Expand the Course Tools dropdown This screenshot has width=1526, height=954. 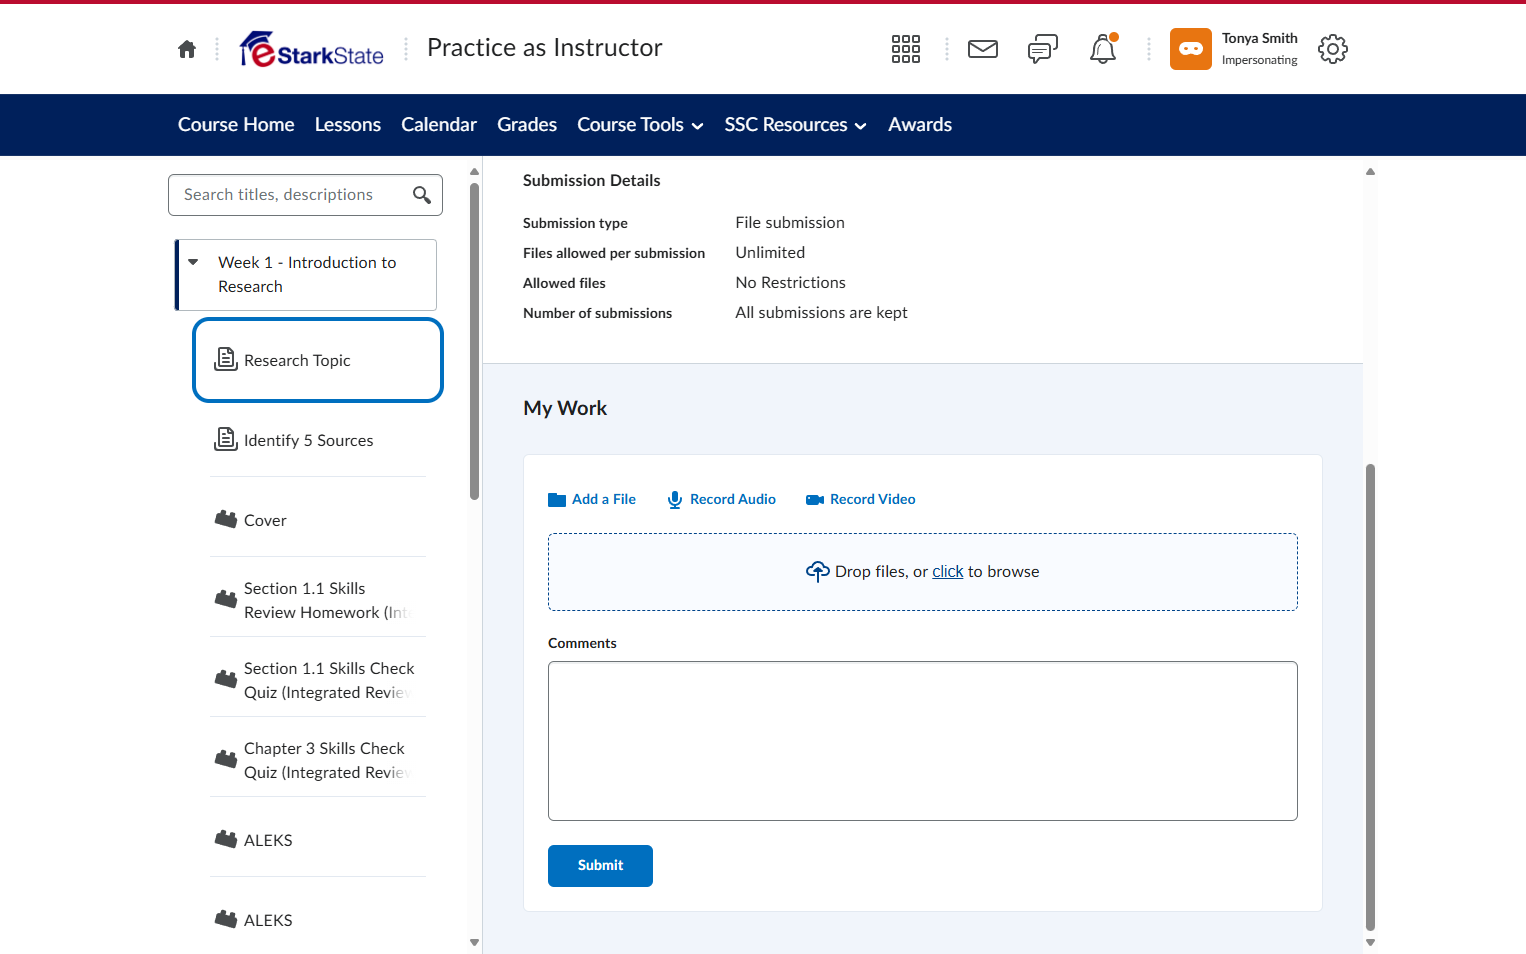click(640, 125)
